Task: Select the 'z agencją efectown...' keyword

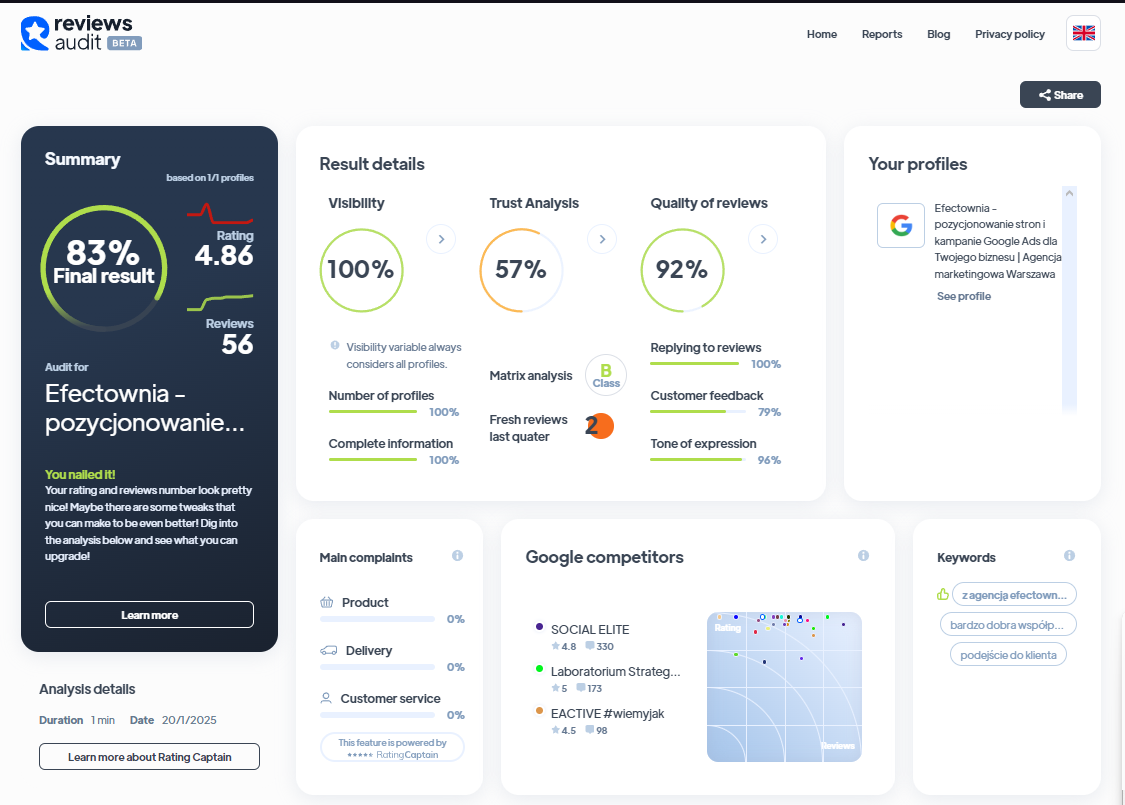Action: click(1014, 595)
